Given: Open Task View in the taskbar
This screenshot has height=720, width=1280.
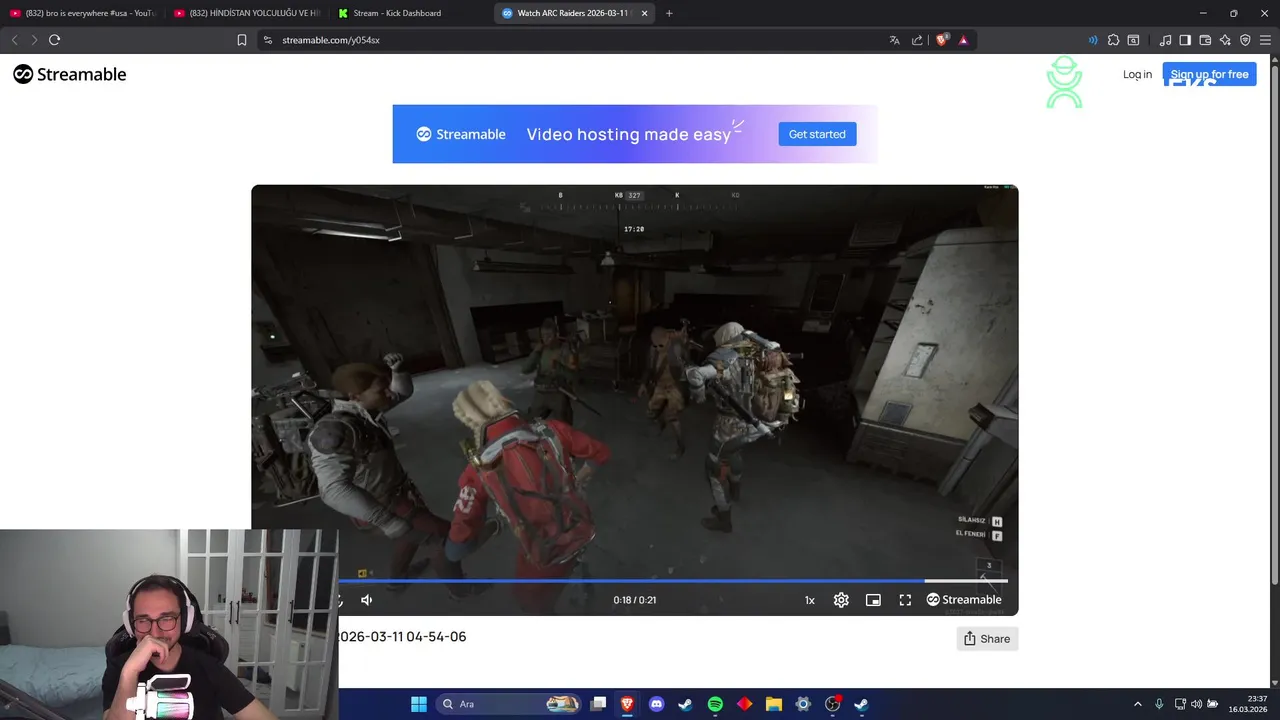Looking at the screenshot, I should pos(598,704).
